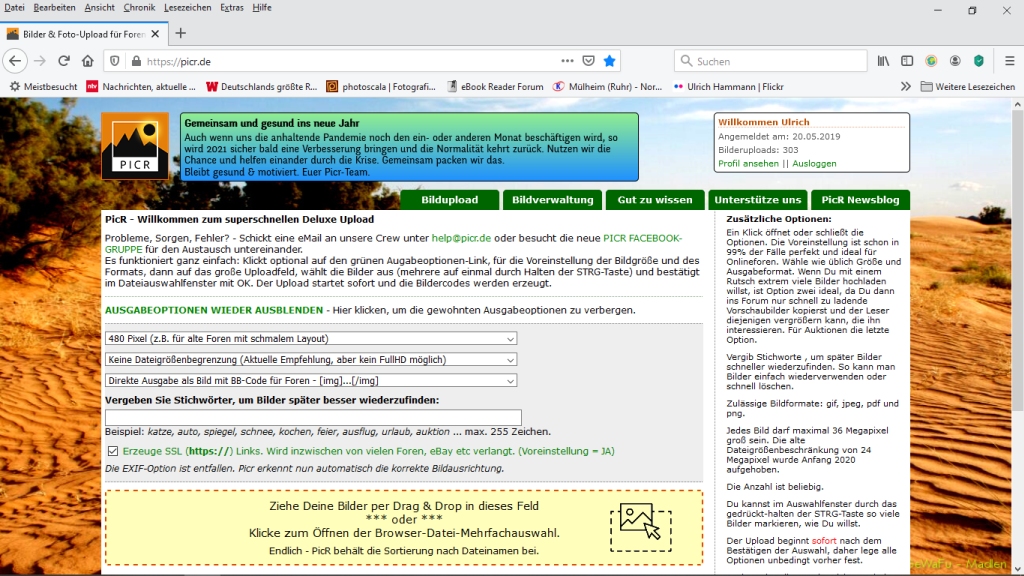The width and height of the screenshot is (1024, 576).
Task: Switch to the Gut zu wissen tab
Action: tap(655, 200)
